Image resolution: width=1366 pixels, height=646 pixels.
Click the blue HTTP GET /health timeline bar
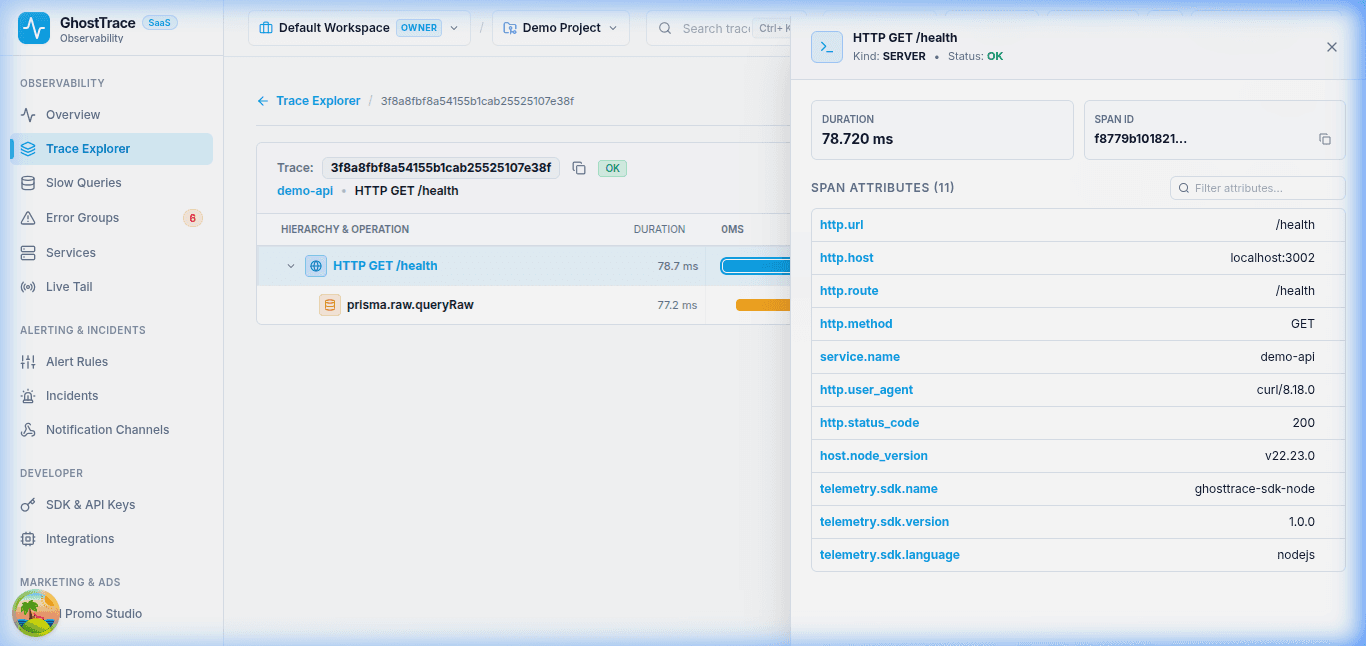pyautogui.click(x=756, y=266)
